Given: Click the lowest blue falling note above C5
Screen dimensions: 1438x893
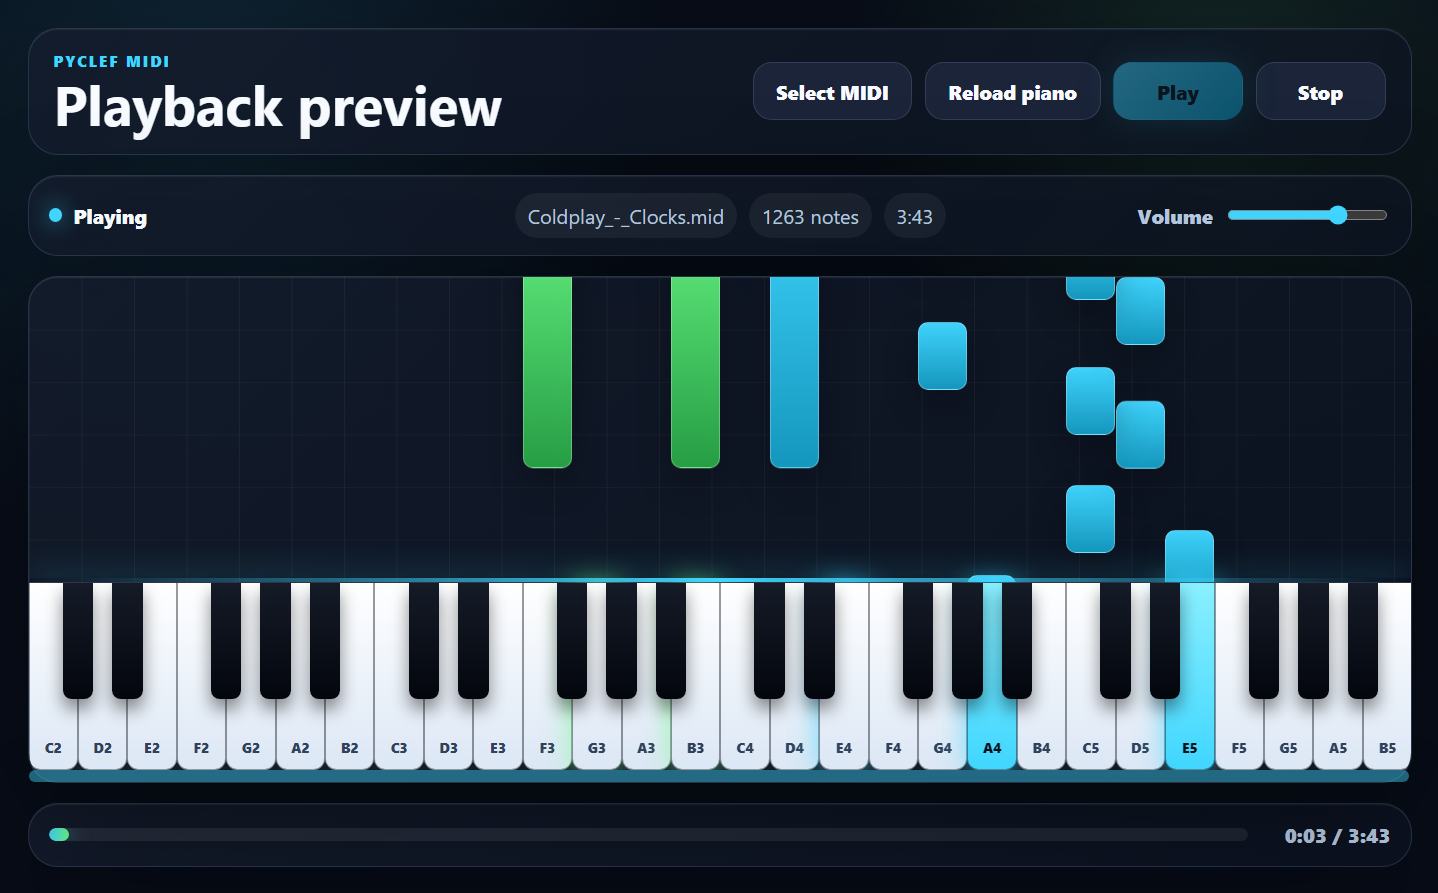Looking at the screenshot, I should [1090, 519].
